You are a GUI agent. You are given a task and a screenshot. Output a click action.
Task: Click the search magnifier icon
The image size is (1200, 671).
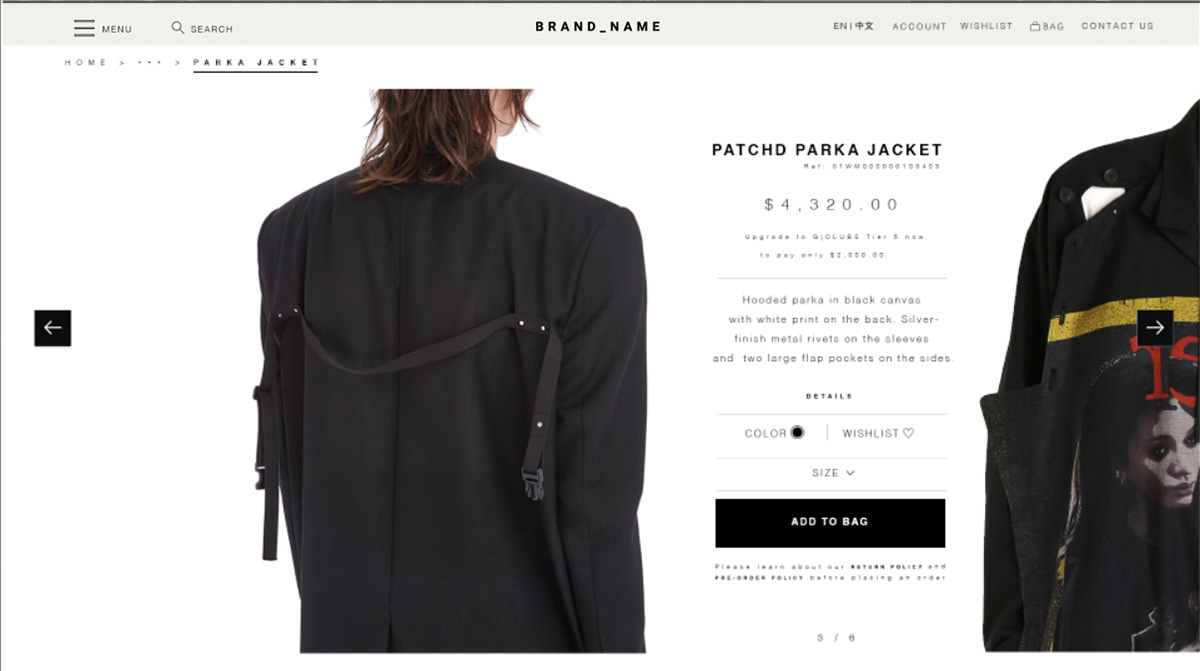click(x=178, y=28)
